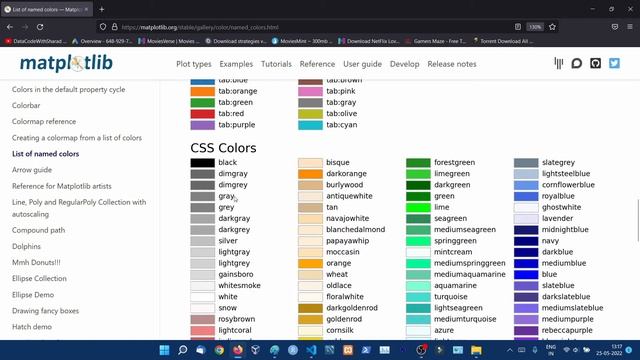
Task: Open XAMPP from the taskbar
Action: [348, 350]
